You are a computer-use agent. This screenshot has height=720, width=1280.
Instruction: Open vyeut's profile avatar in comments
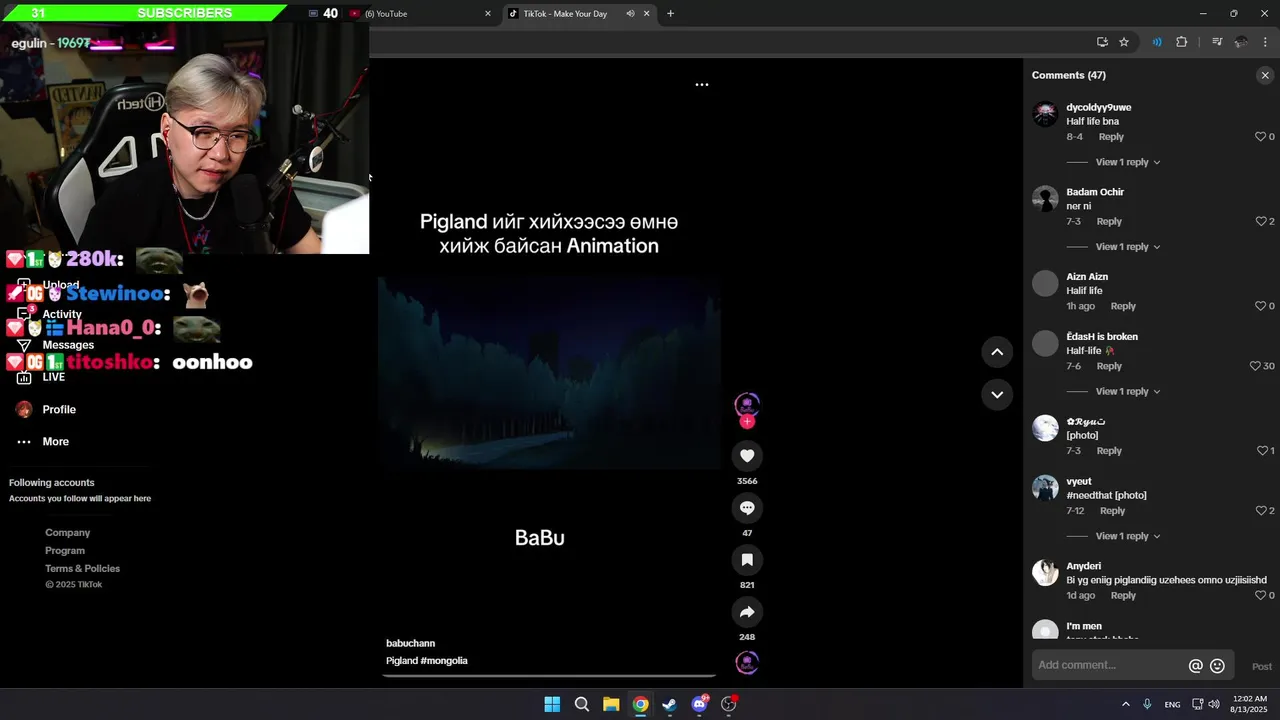(1045, 488)
